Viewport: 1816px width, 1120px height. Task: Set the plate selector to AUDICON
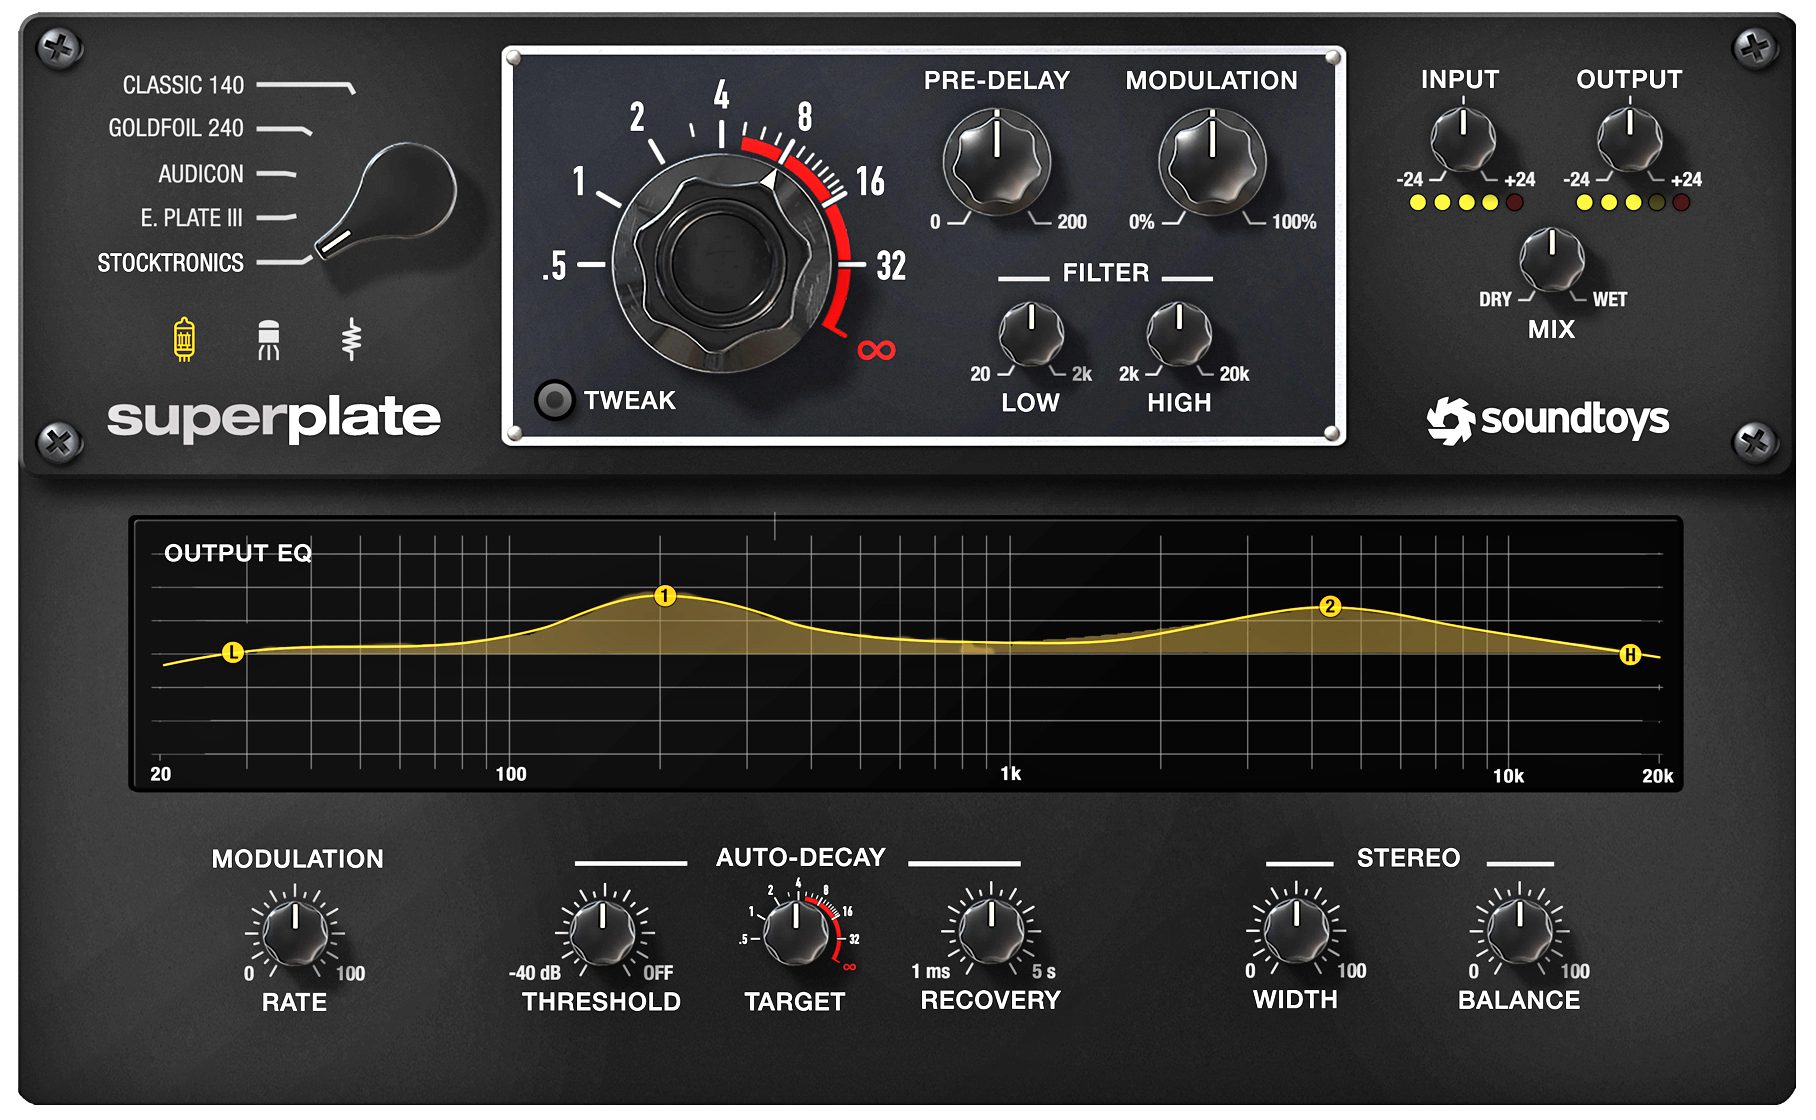(x=200, y=173)
